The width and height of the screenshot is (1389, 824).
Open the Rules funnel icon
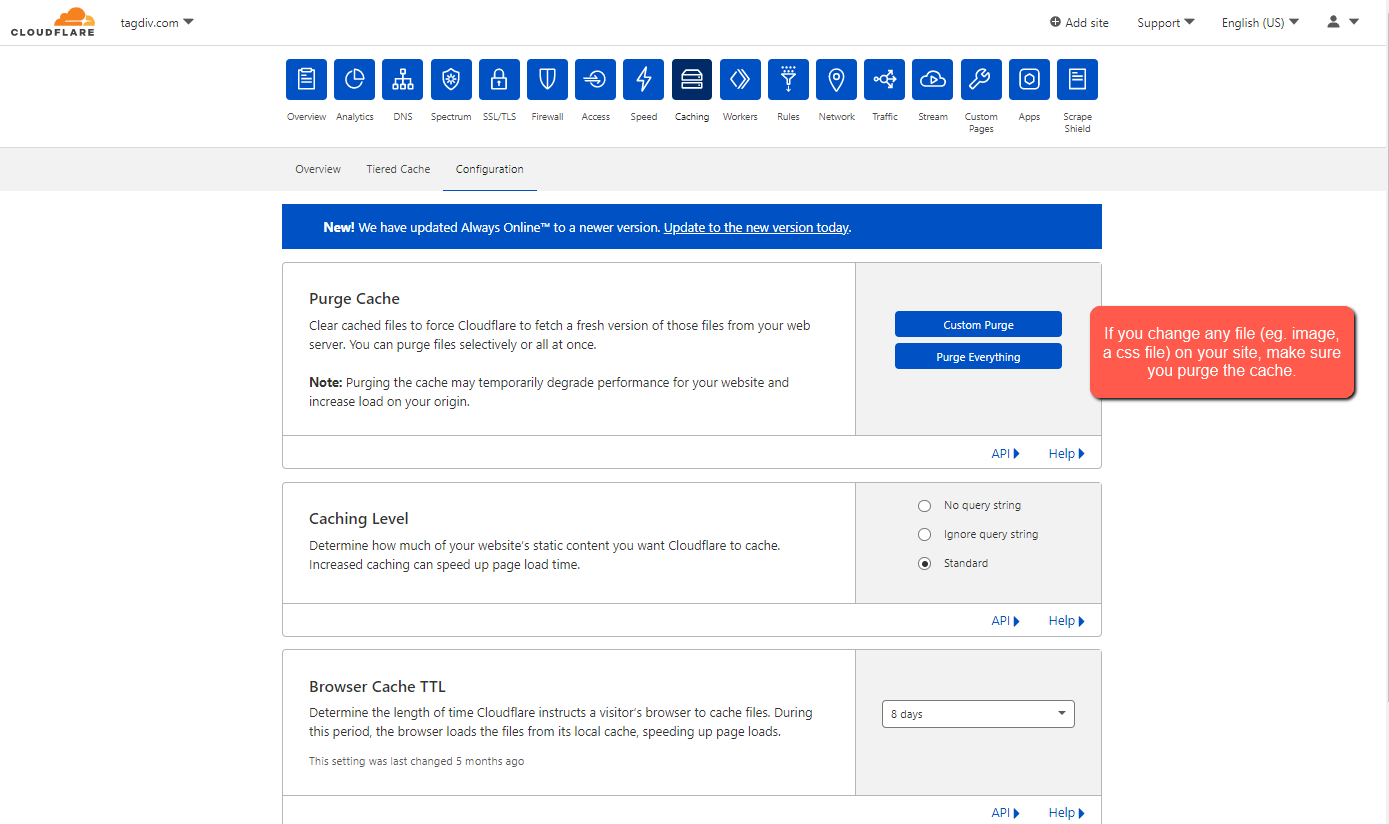[x=788, y=80]
